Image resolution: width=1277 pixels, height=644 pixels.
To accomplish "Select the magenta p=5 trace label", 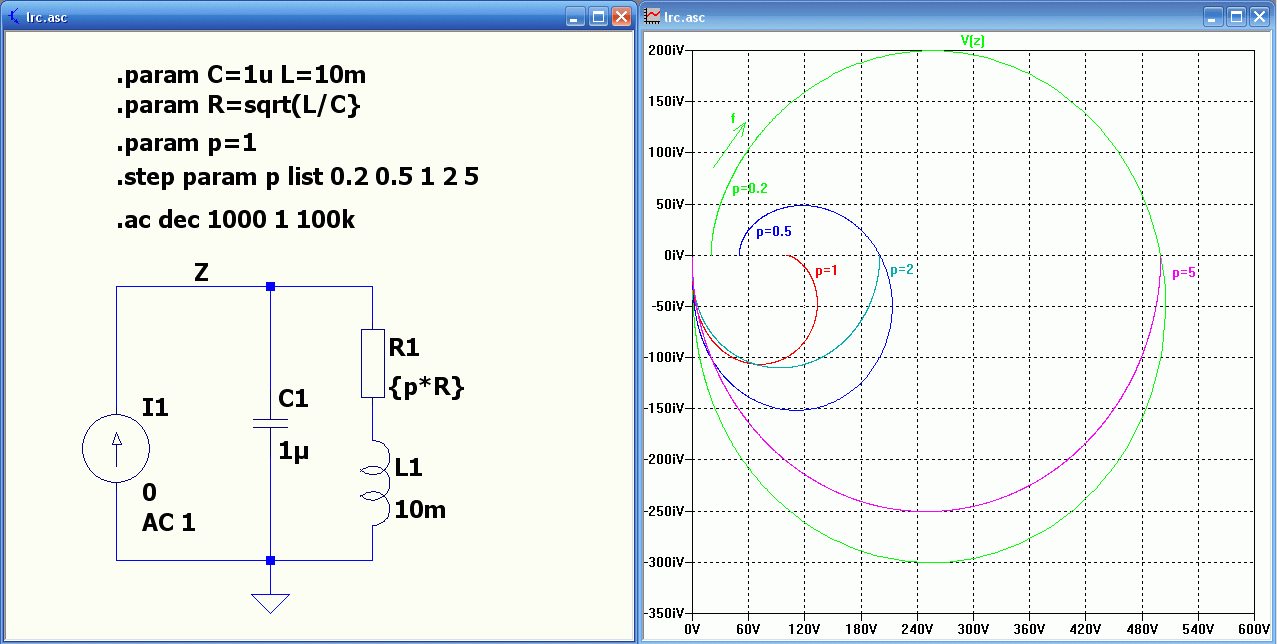I will [x=1183, y=271].
